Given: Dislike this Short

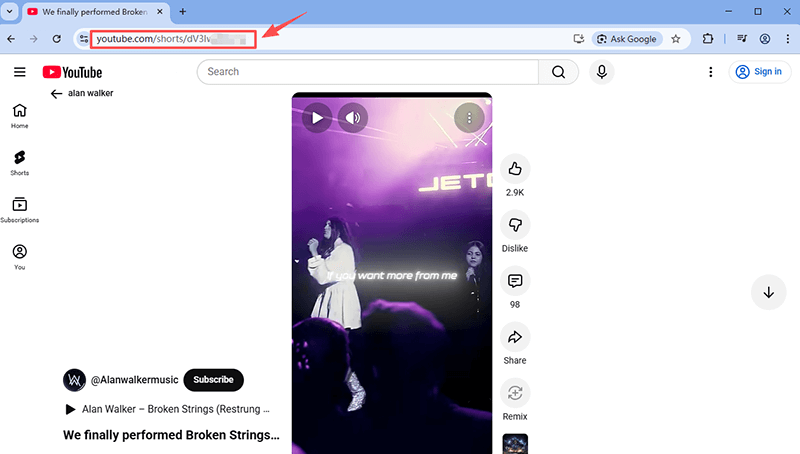Looking at the screenshot, I should point(515,225).
